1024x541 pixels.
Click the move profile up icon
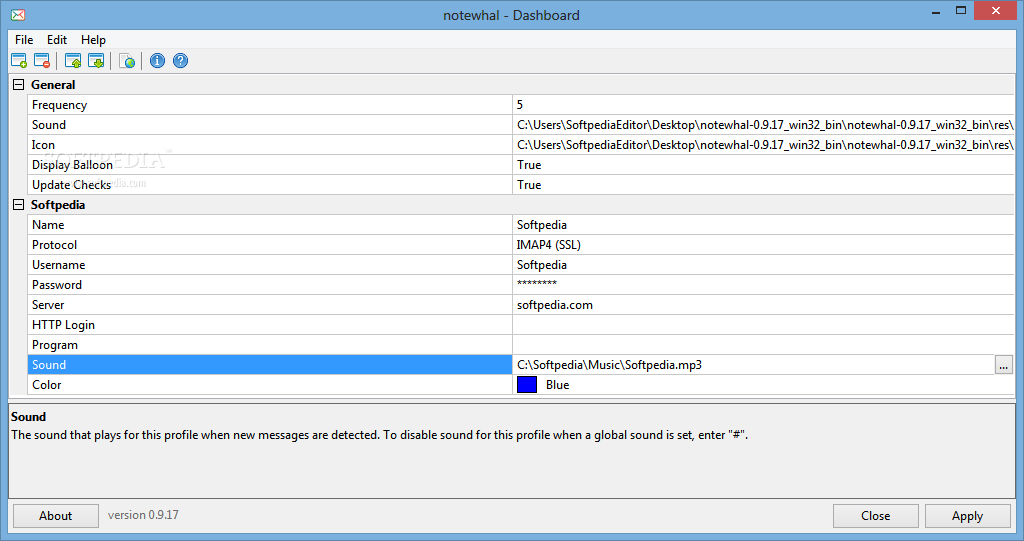[x=73, y=61]
